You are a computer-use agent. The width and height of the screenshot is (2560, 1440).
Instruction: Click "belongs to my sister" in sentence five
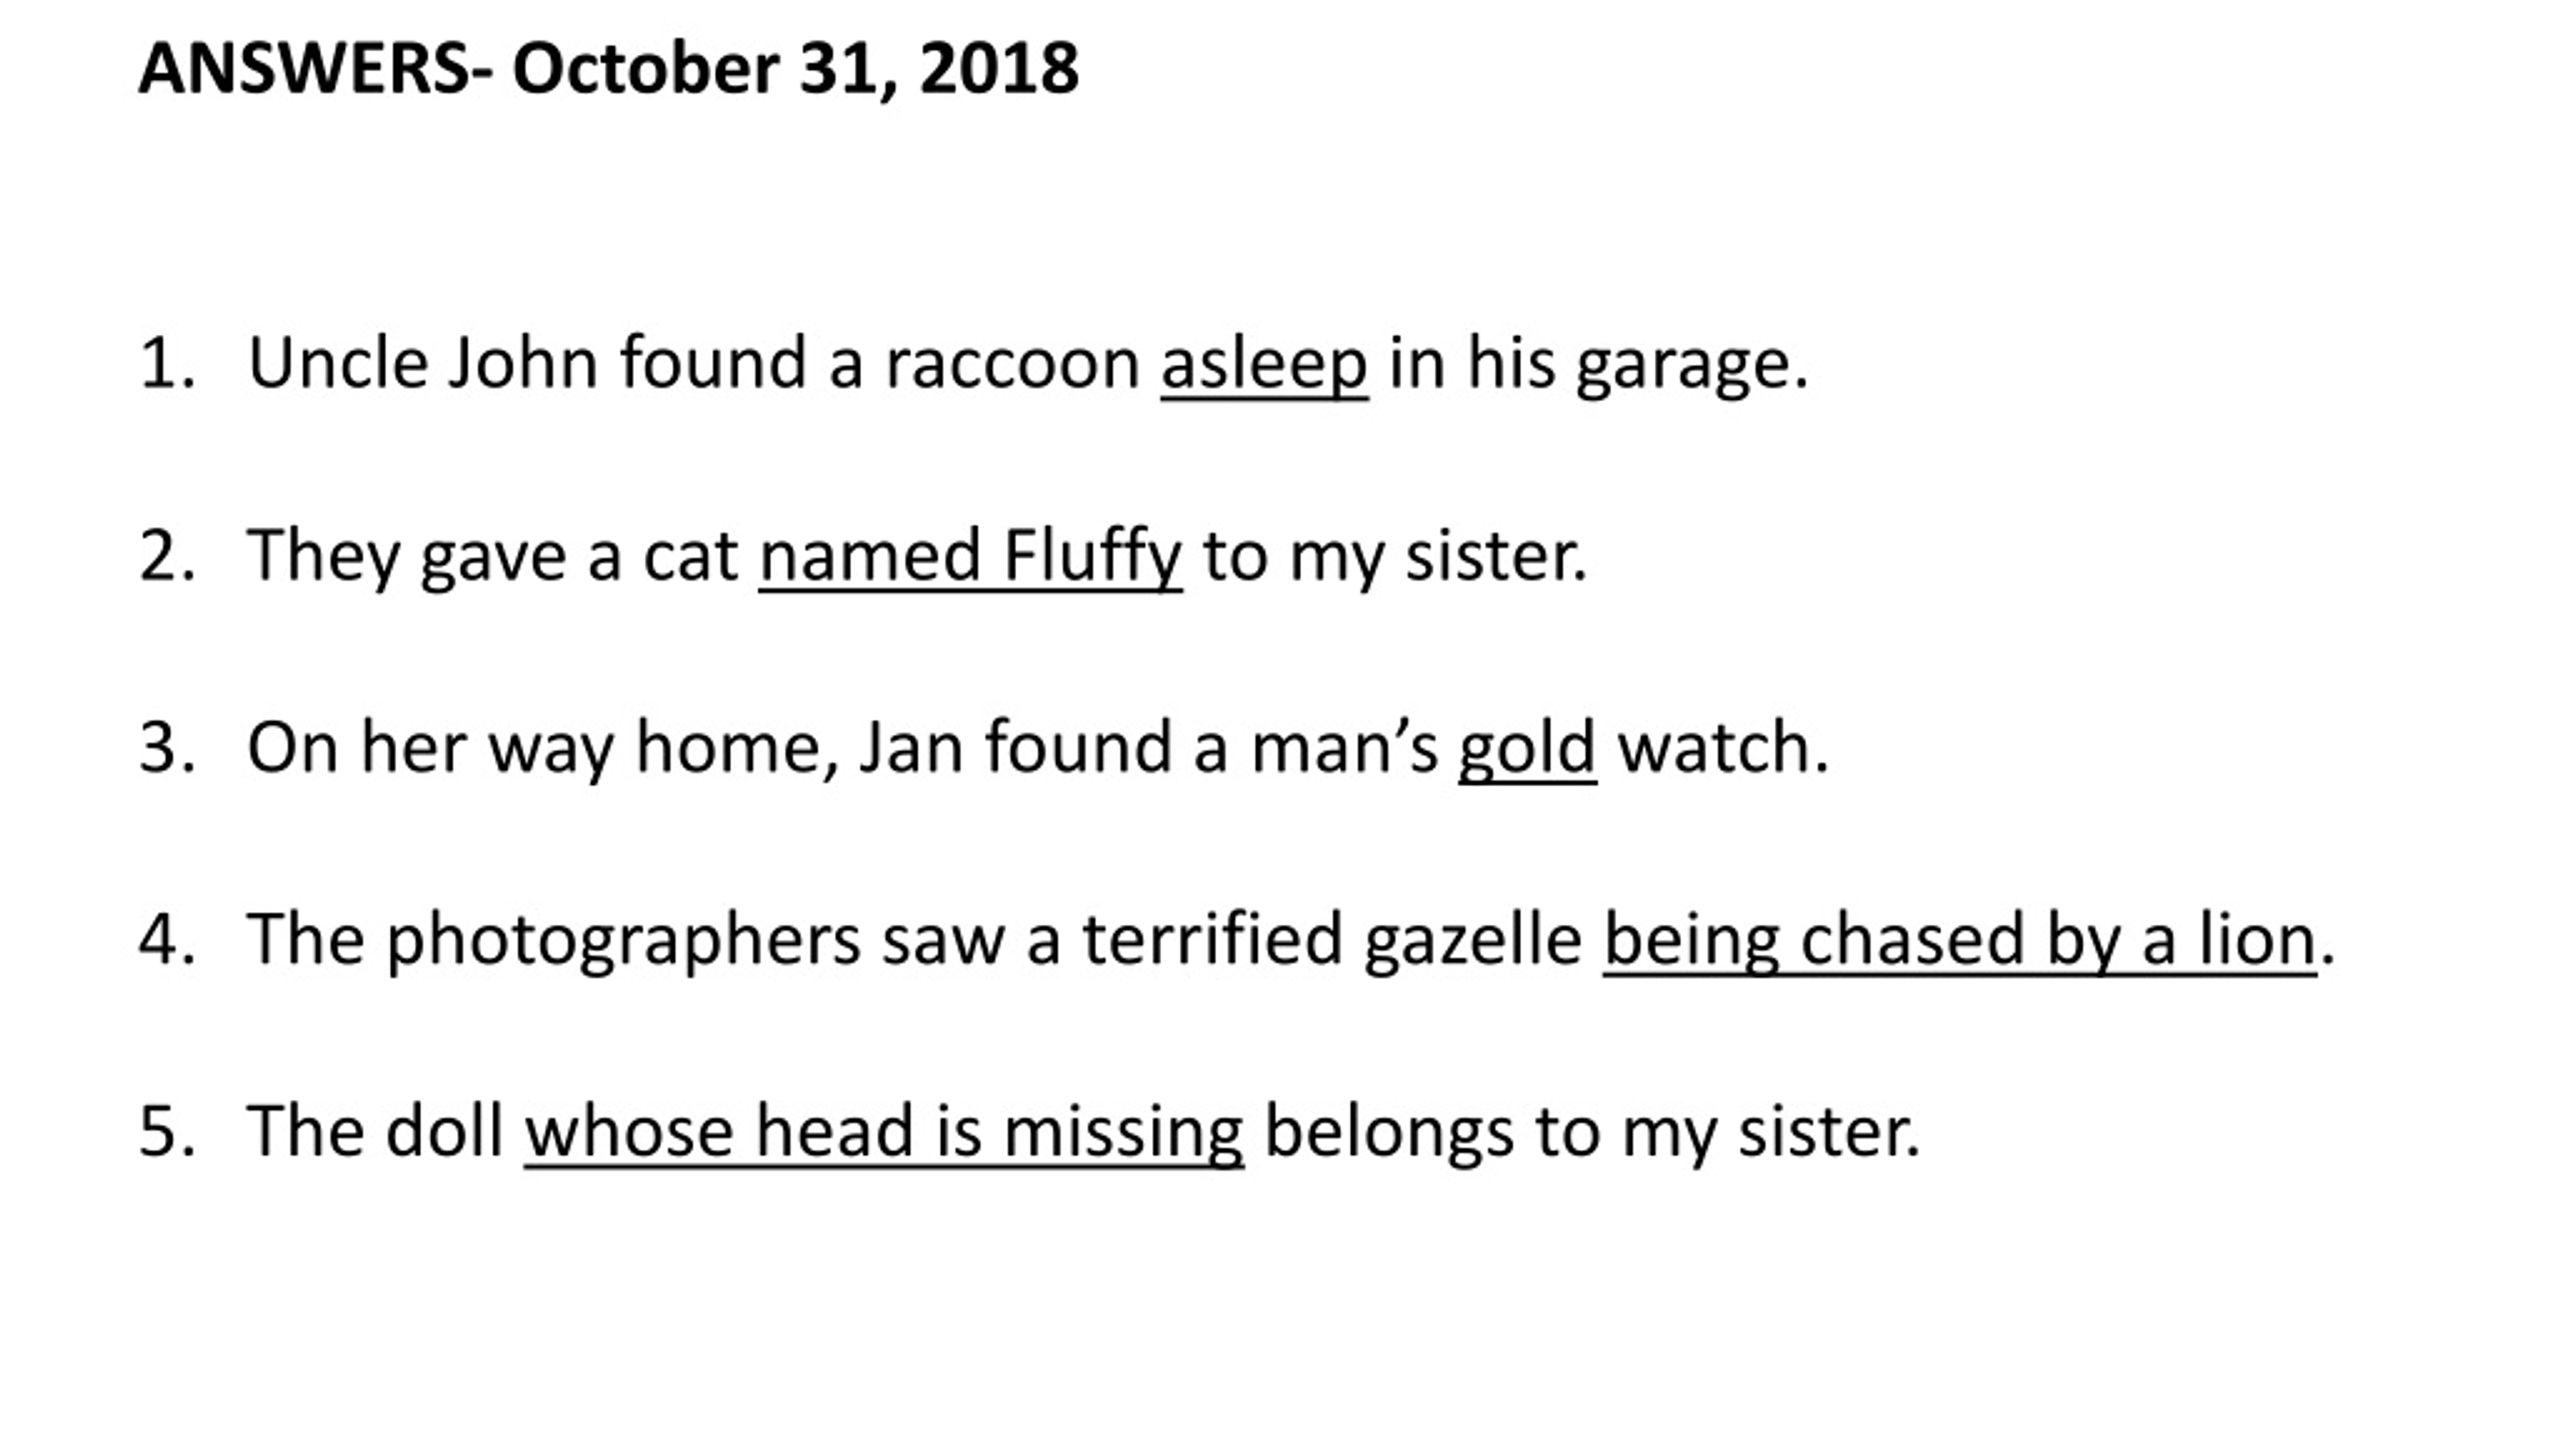(x=1592, y=1133)
